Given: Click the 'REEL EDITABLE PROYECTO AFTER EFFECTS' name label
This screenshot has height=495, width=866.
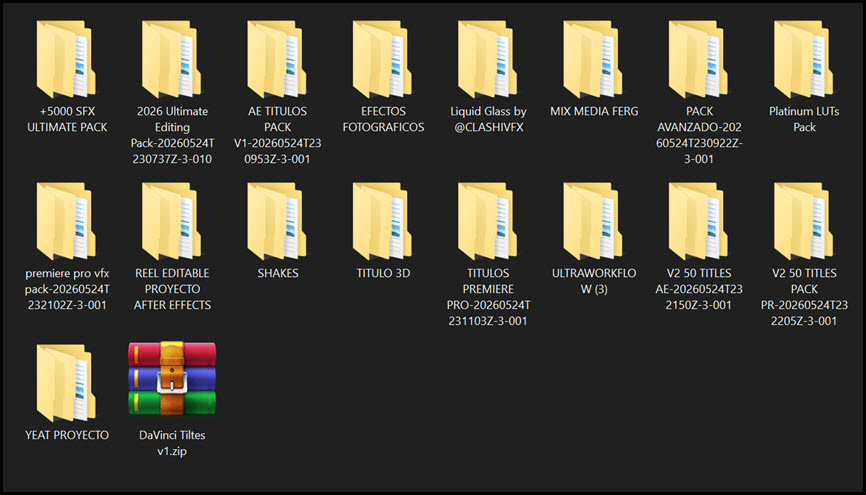Looking at the screenshot, I should click(172, 289).
